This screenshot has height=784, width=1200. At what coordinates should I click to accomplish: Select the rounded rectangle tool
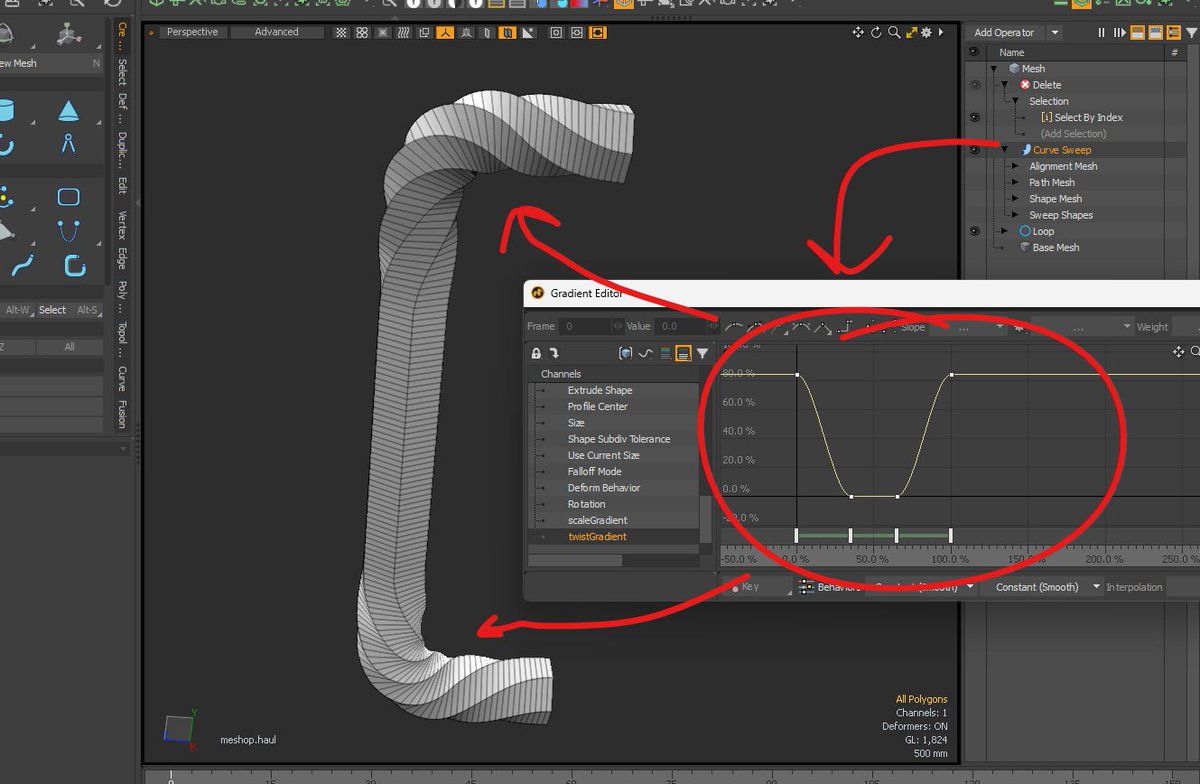(x=68, y=197)
